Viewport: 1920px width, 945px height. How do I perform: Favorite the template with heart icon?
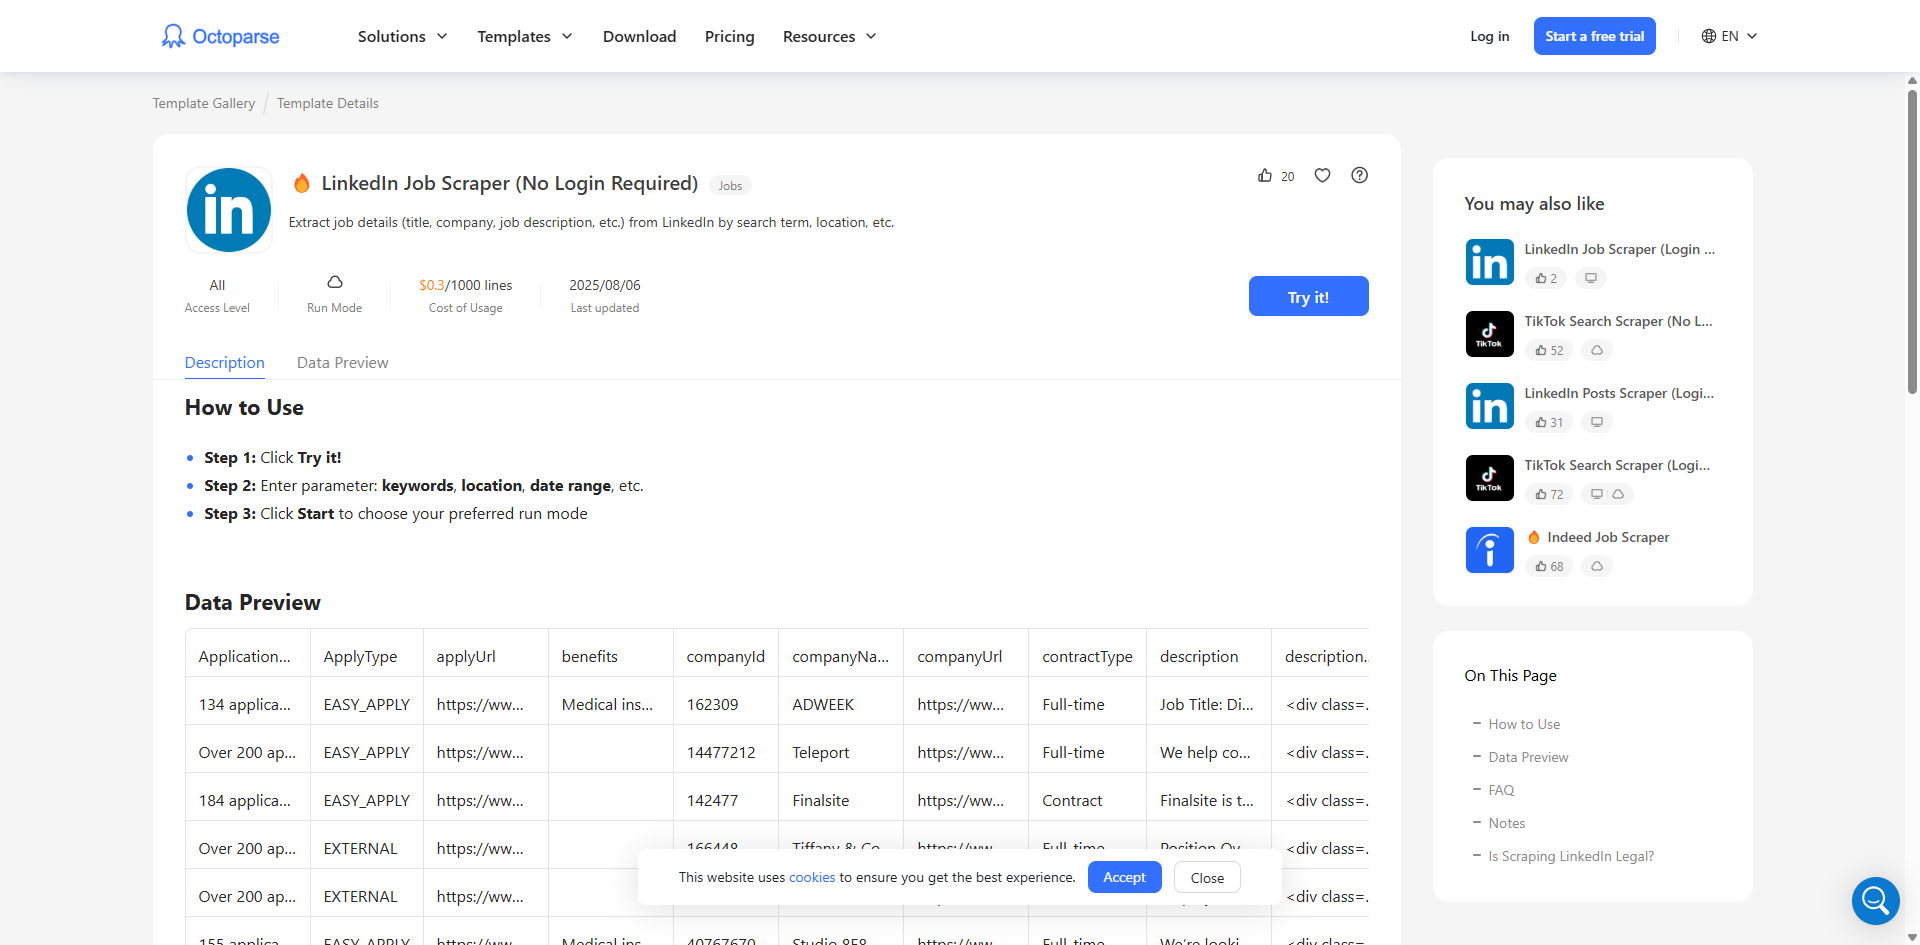[x=1322, y=176]
